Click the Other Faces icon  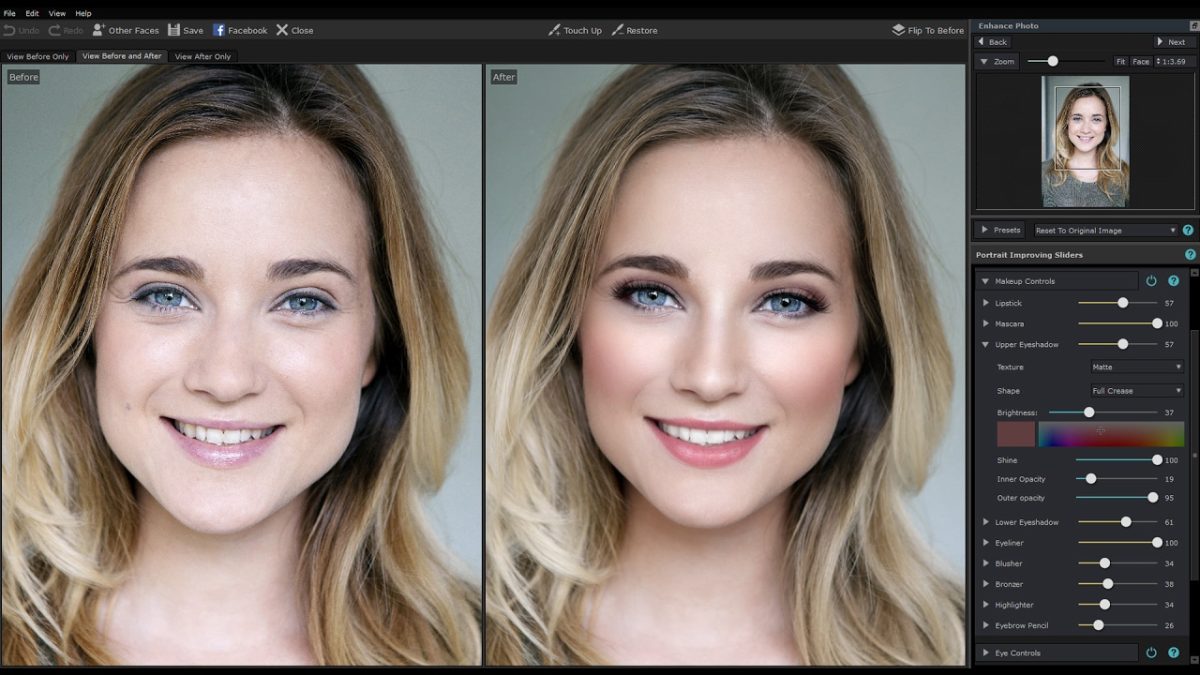tap(98, 30)
